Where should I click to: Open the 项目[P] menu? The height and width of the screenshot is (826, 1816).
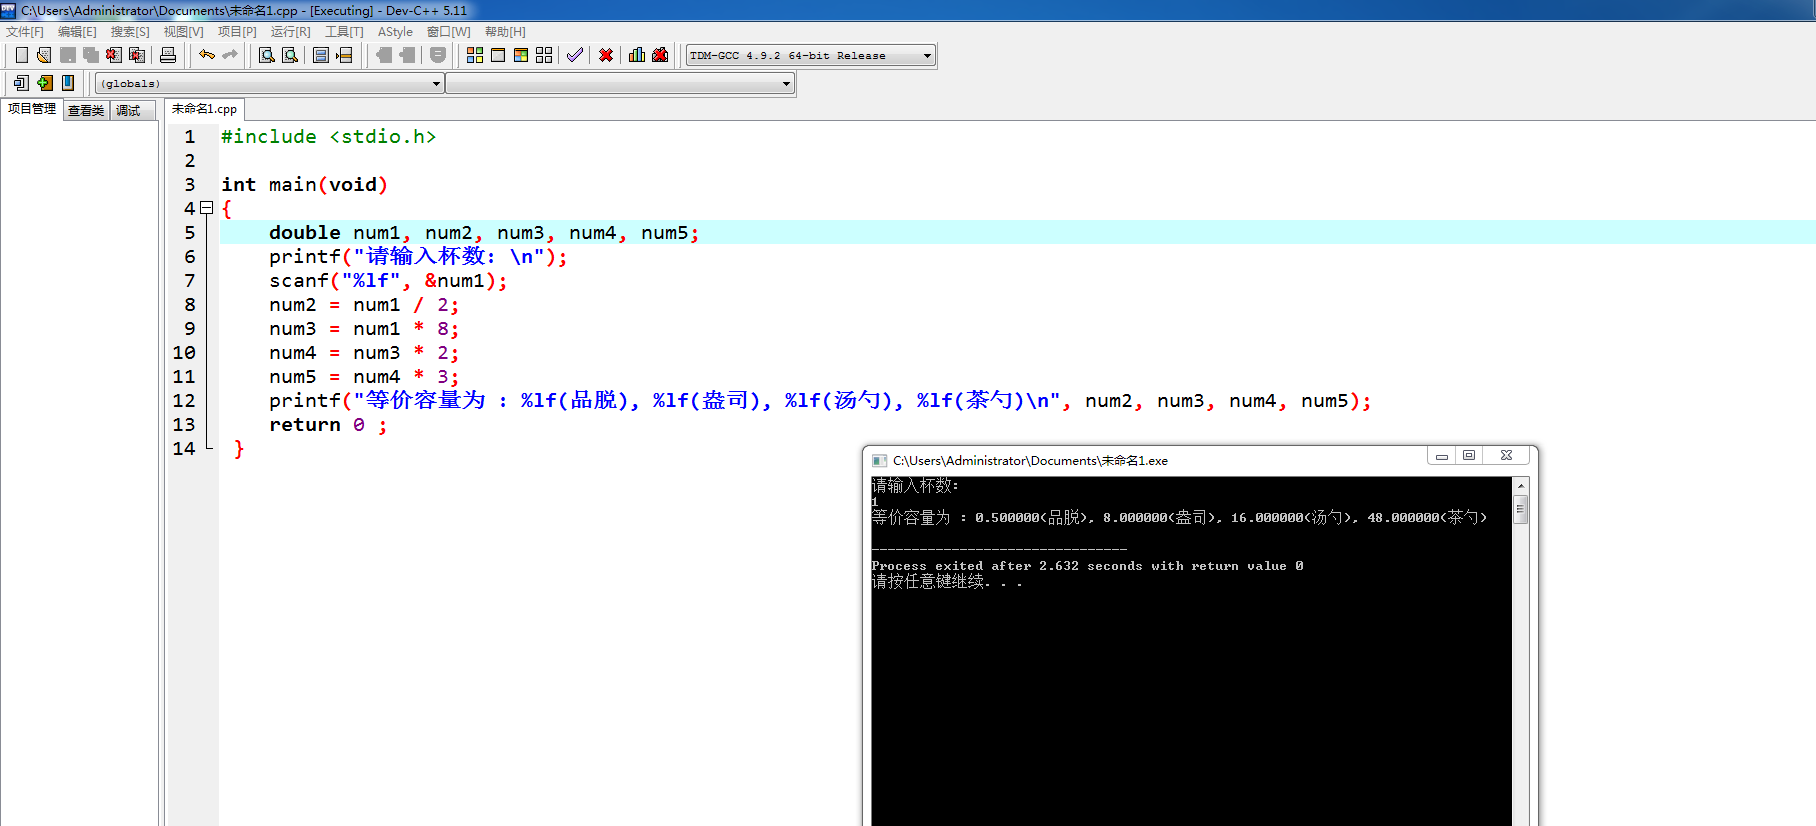238,32
